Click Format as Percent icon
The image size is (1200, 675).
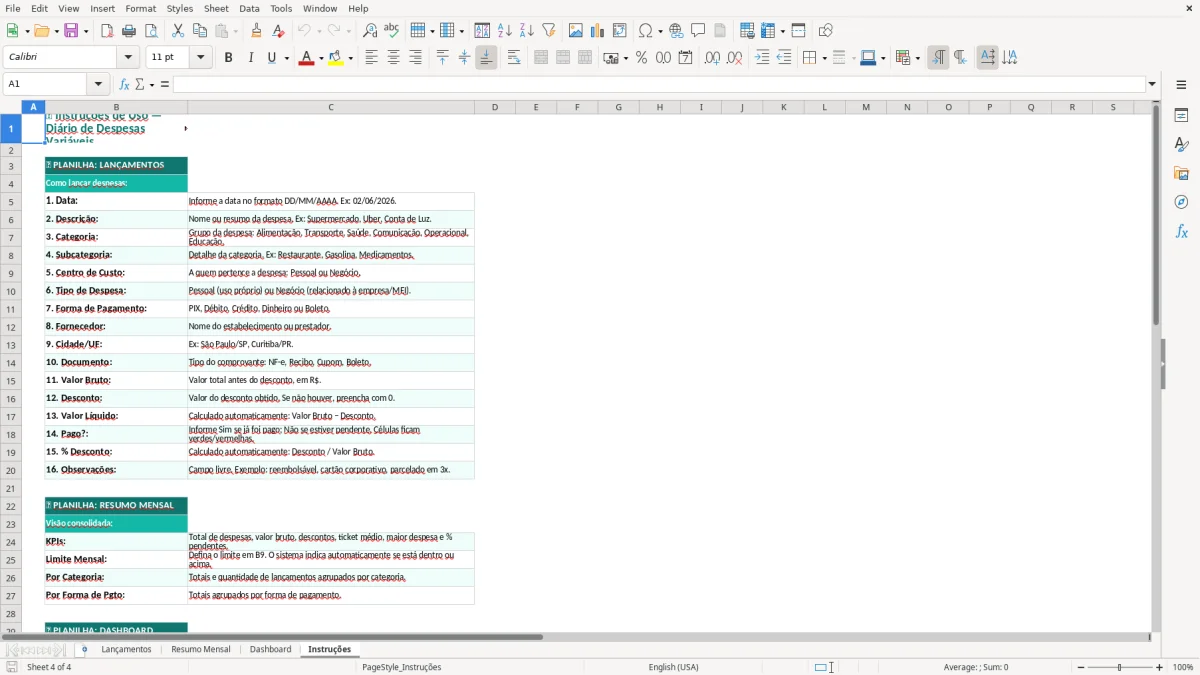[642, 58]
